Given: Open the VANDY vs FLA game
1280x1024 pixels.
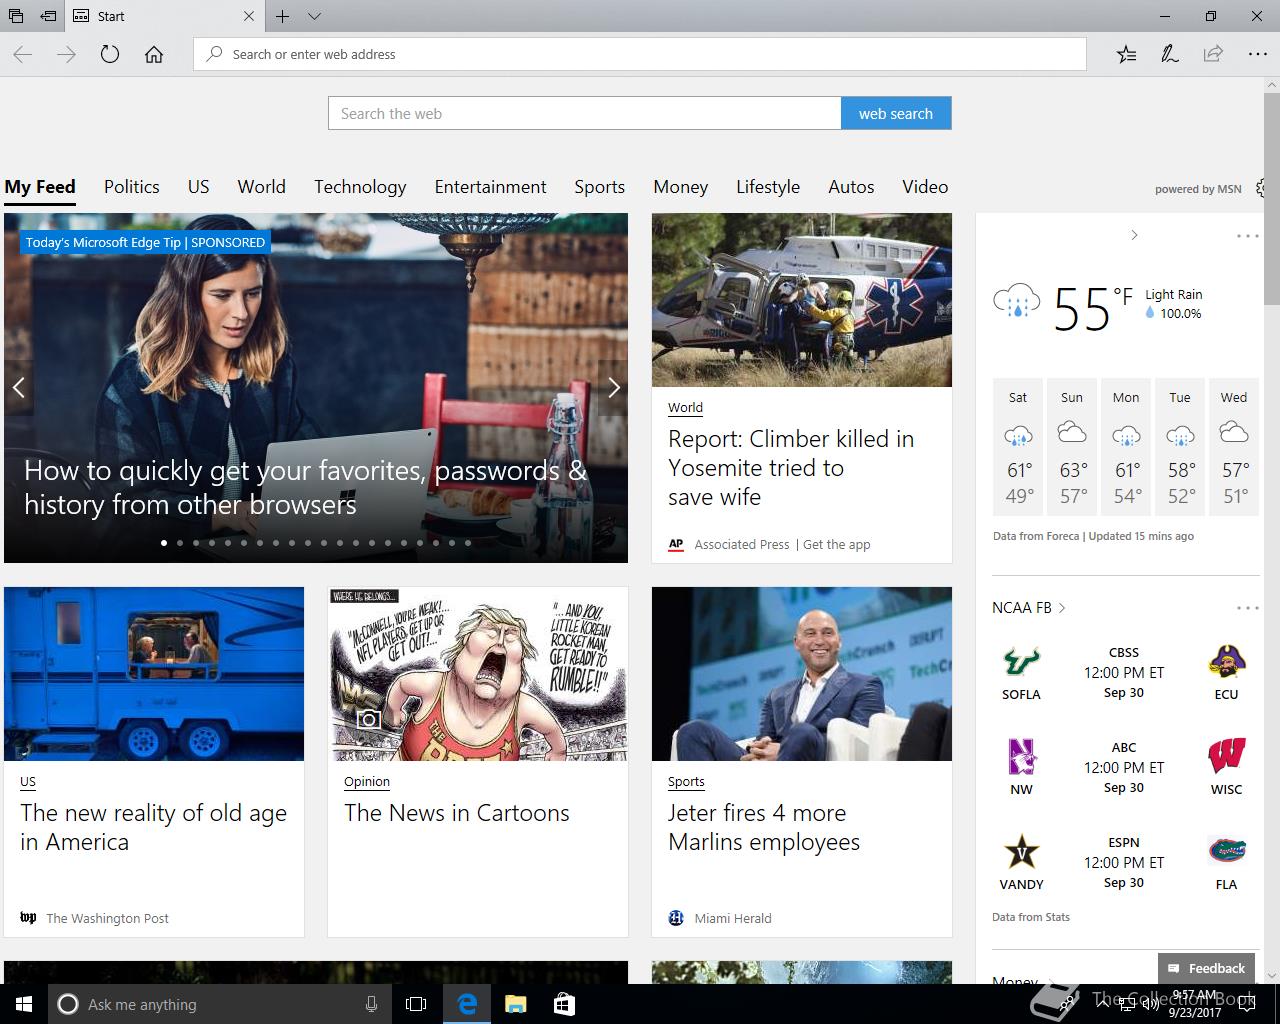Looking at the screenshot, I should pyautogui.click(x=1124, y=863).
